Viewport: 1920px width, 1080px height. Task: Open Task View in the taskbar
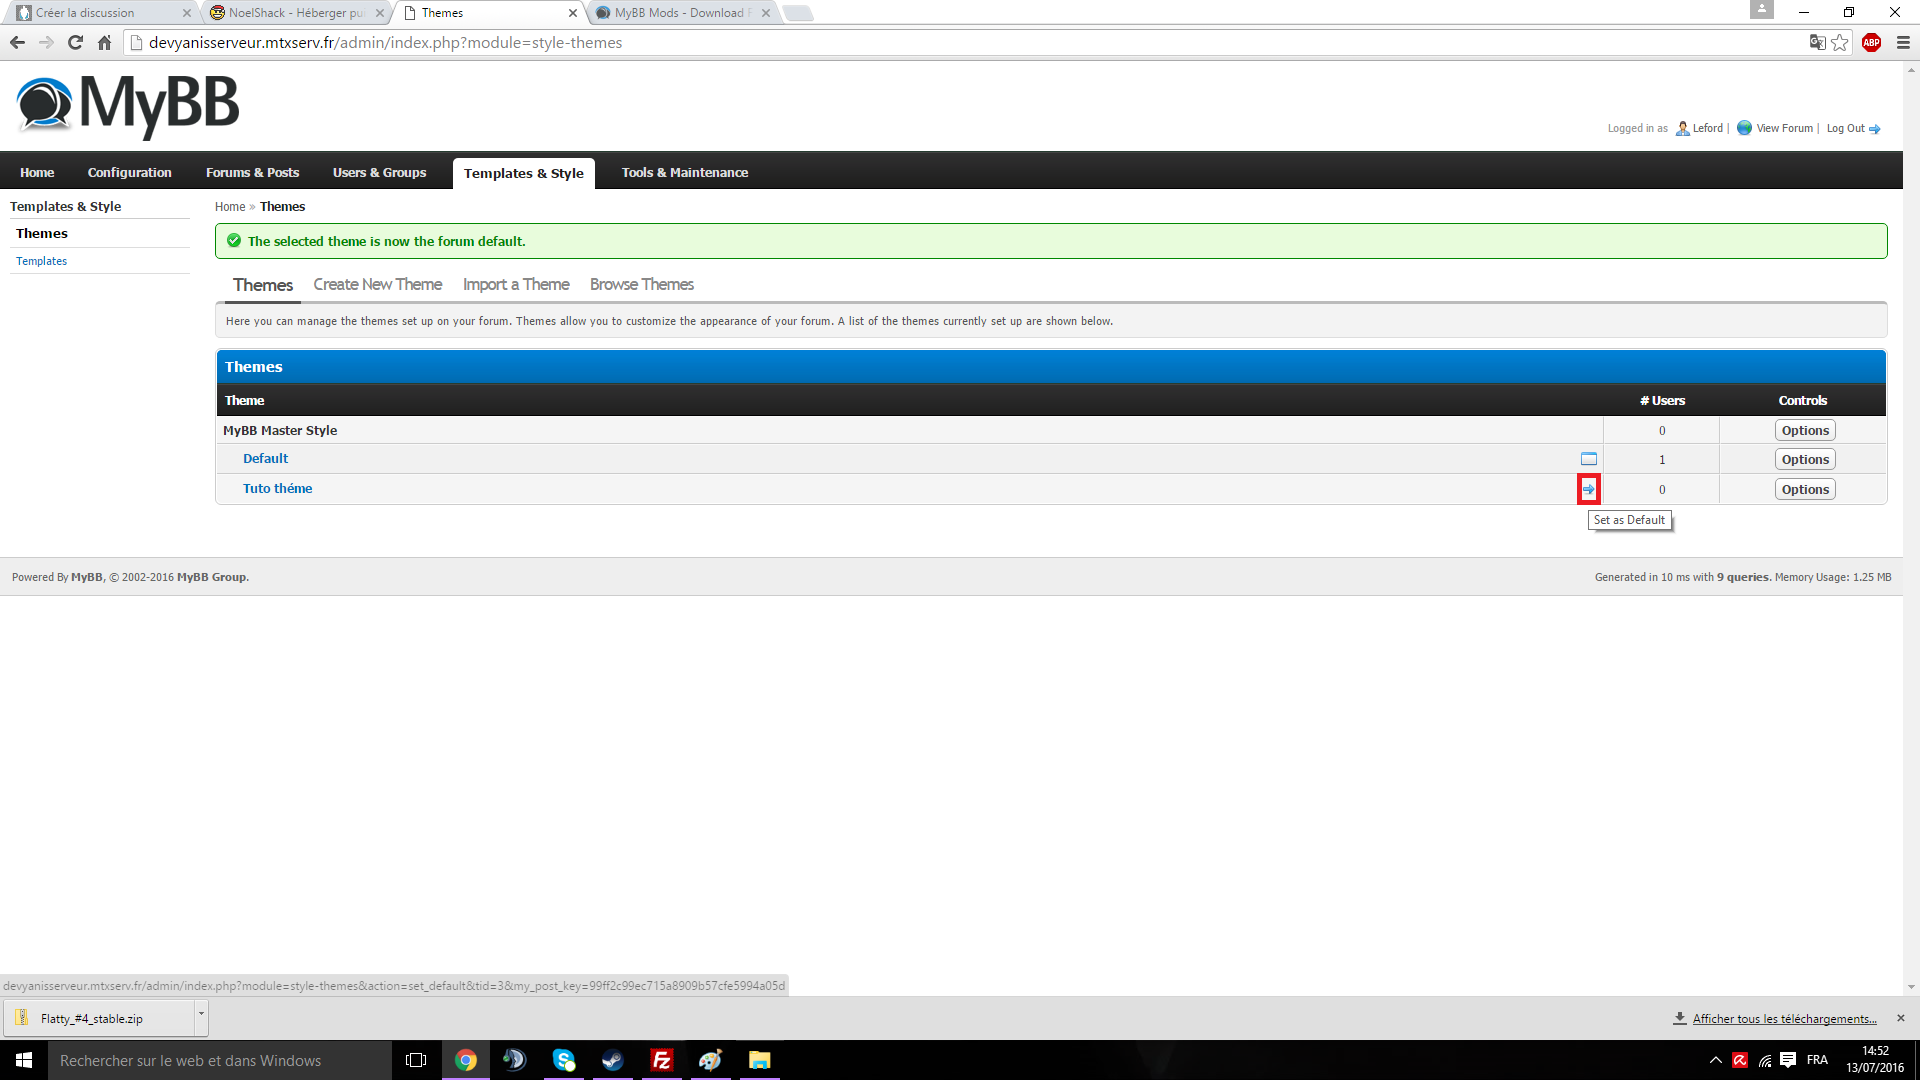416,1060
